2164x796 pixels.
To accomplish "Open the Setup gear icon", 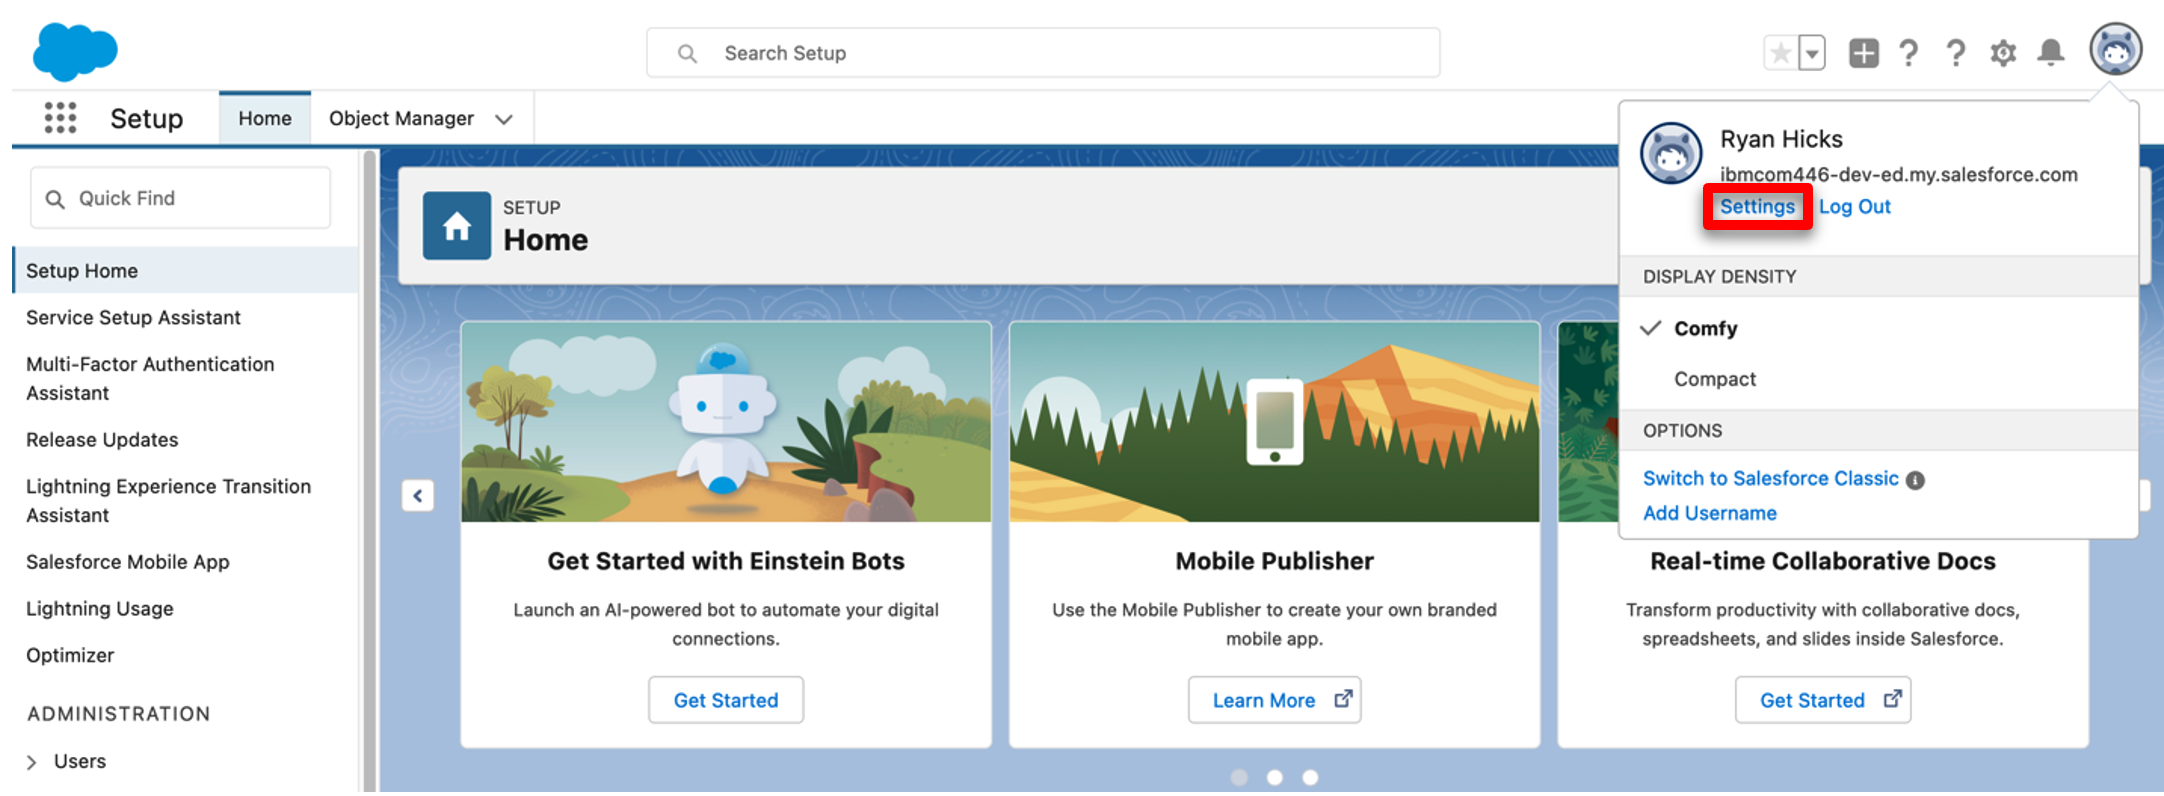I will click(x=2002, y=53).
